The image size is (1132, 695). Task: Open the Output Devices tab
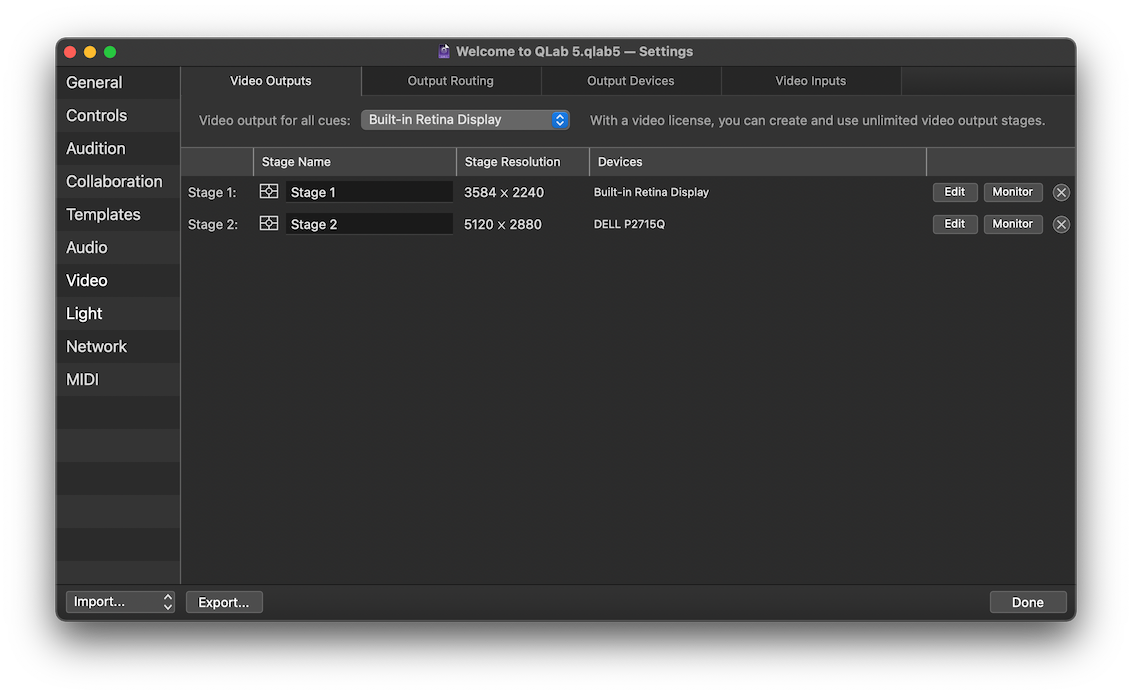(630, 80)
